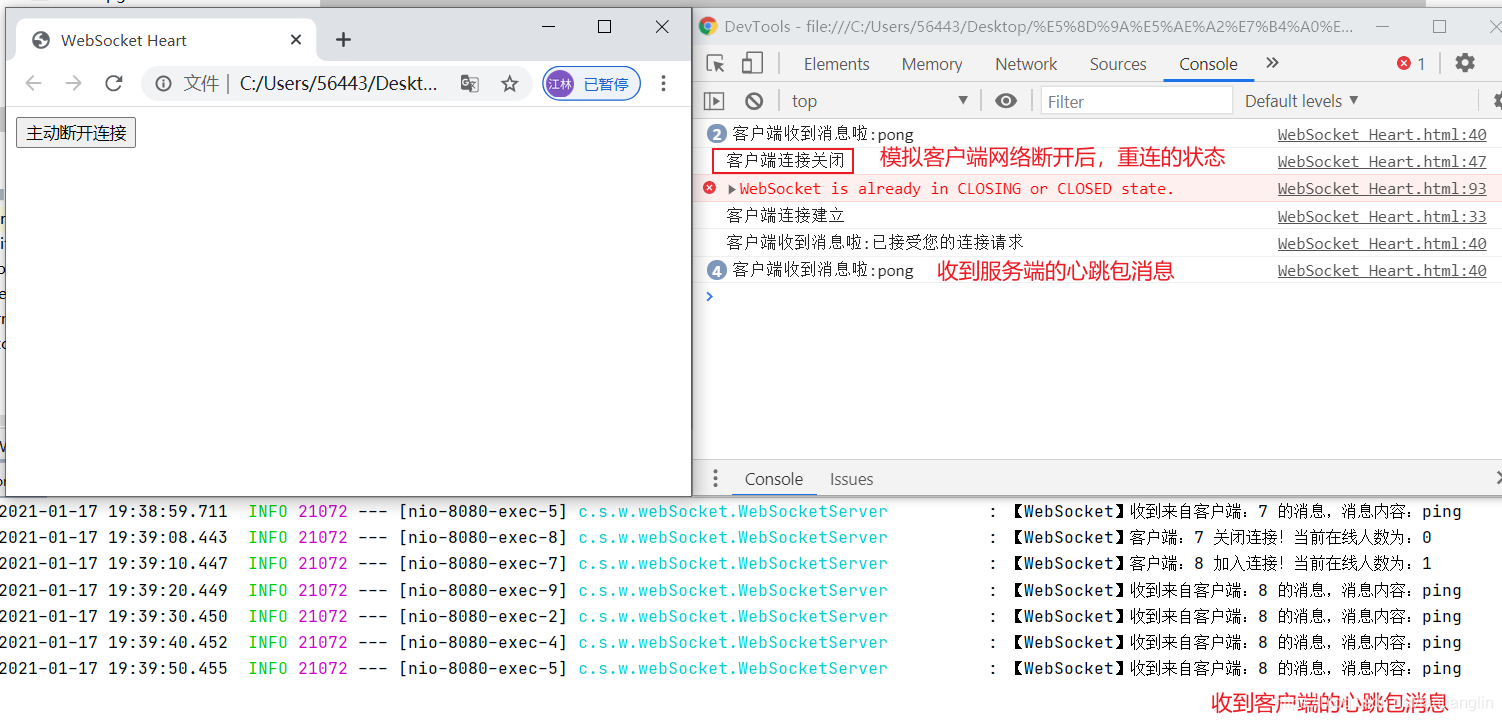The image size is (1502, 721).
Task: Open the drawer three-dot menu
Action: pyautogui.click(x=714, y=479)
